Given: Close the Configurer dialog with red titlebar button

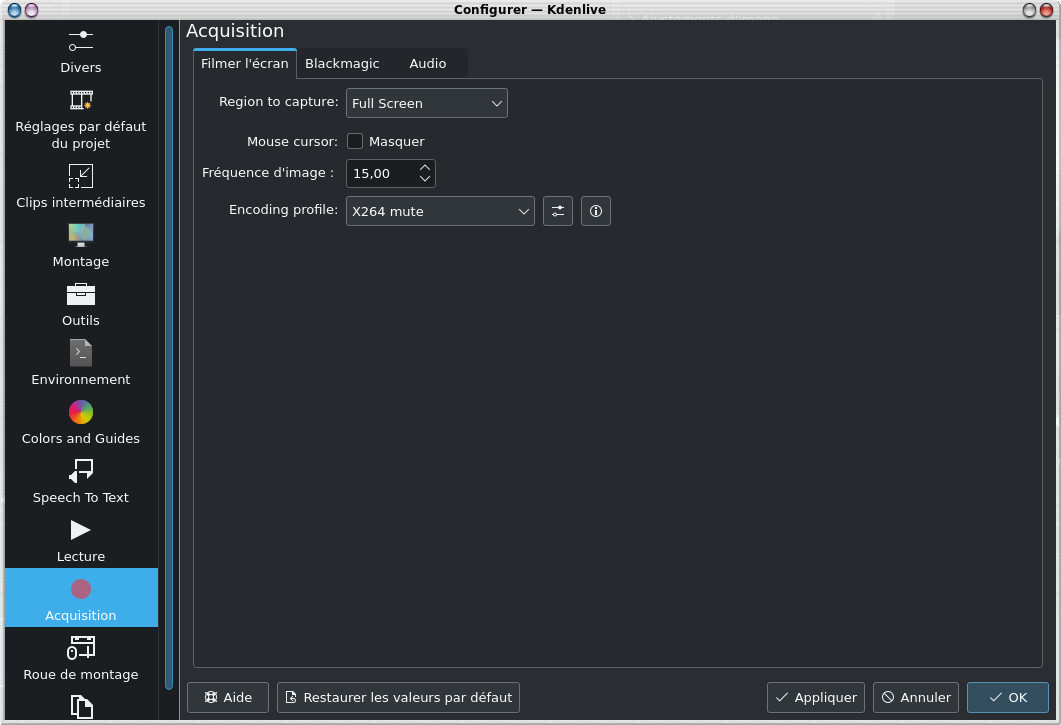Looking at the screenshot, I should coord(1046,10).
